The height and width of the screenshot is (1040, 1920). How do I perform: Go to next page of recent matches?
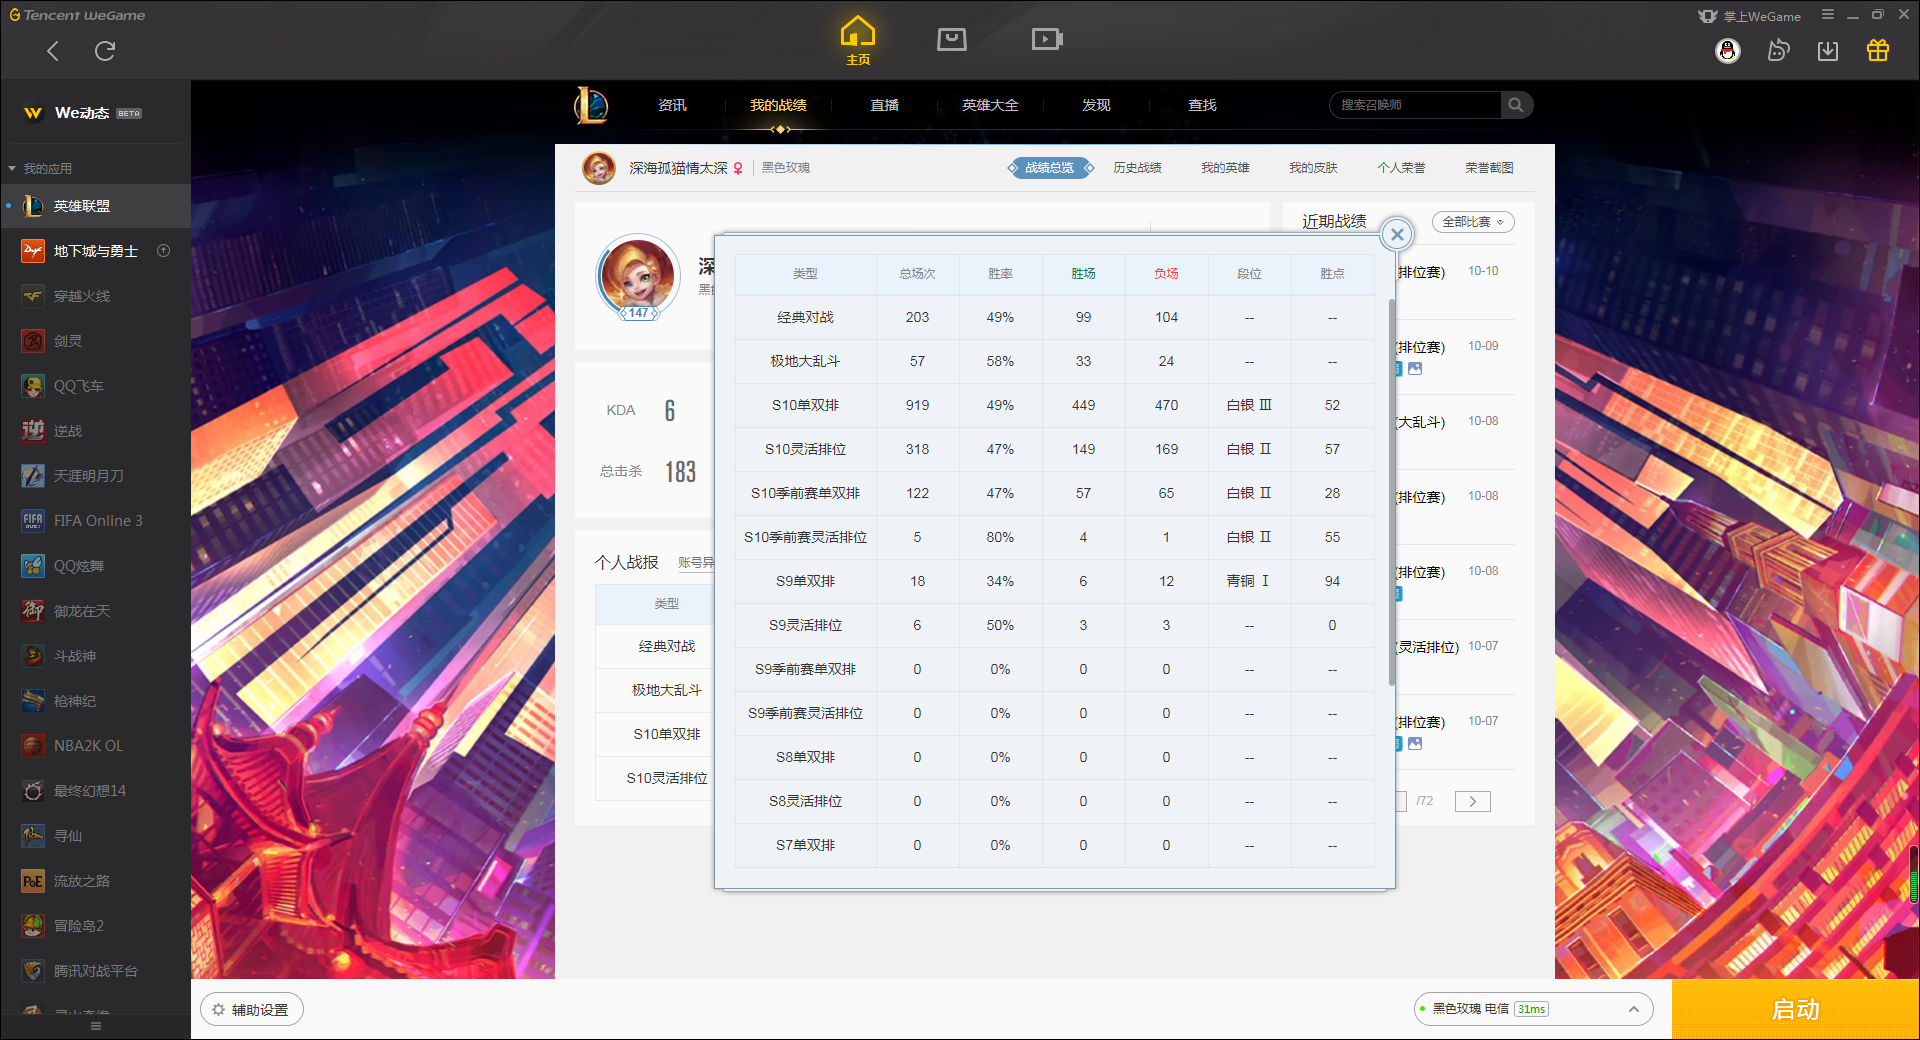point(1472,801)
